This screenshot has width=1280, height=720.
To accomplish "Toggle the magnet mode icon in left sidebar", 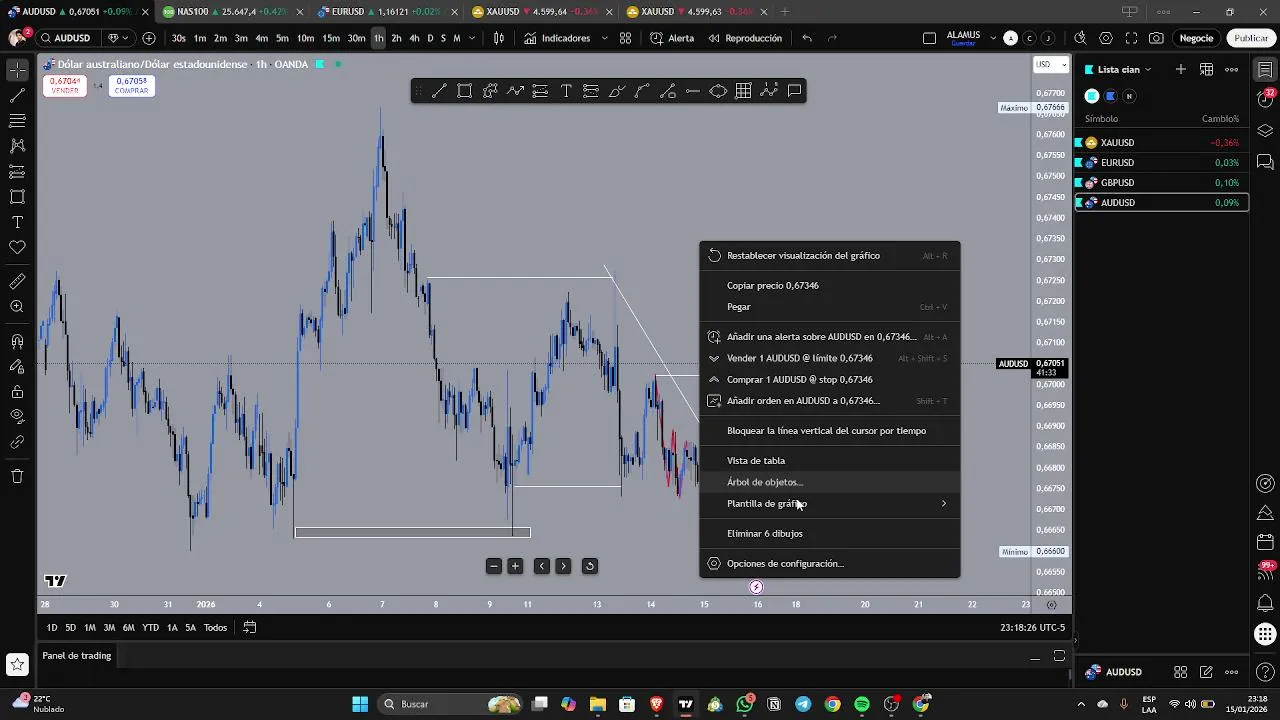I will point(17,342).
